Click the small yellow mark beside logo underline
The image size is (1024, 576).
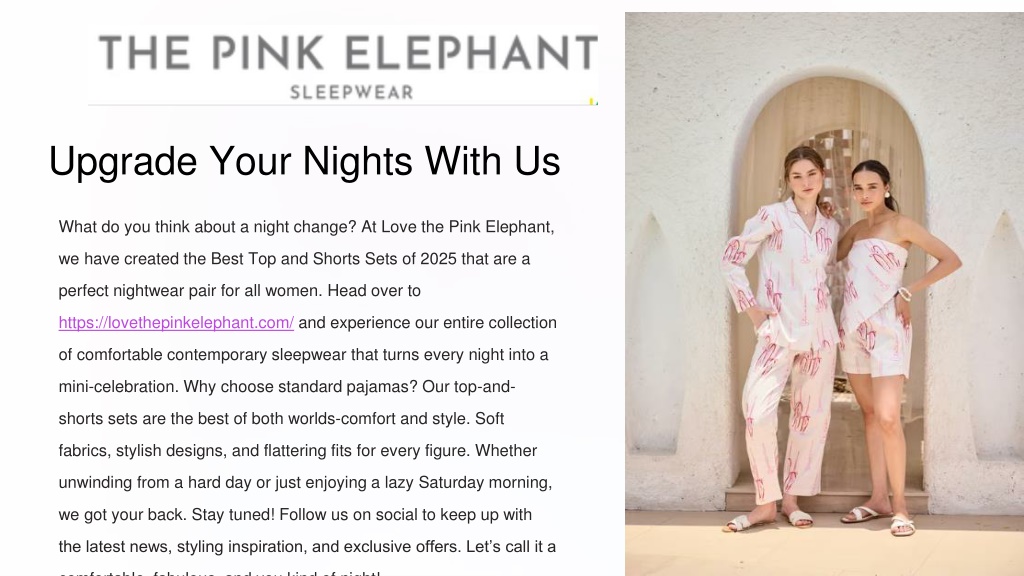click(593, 101)
